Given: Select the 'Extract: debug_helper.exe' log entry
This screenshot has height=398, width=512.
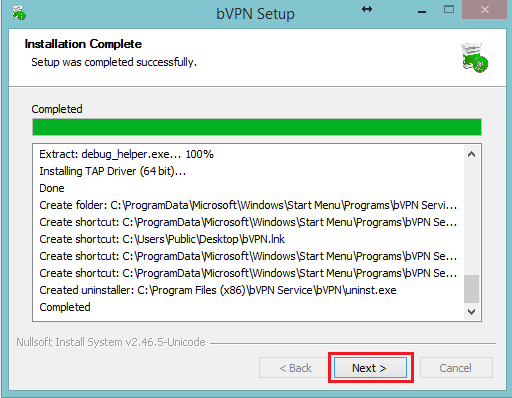Looking at the screenshot, I should [x=126, y=154].
